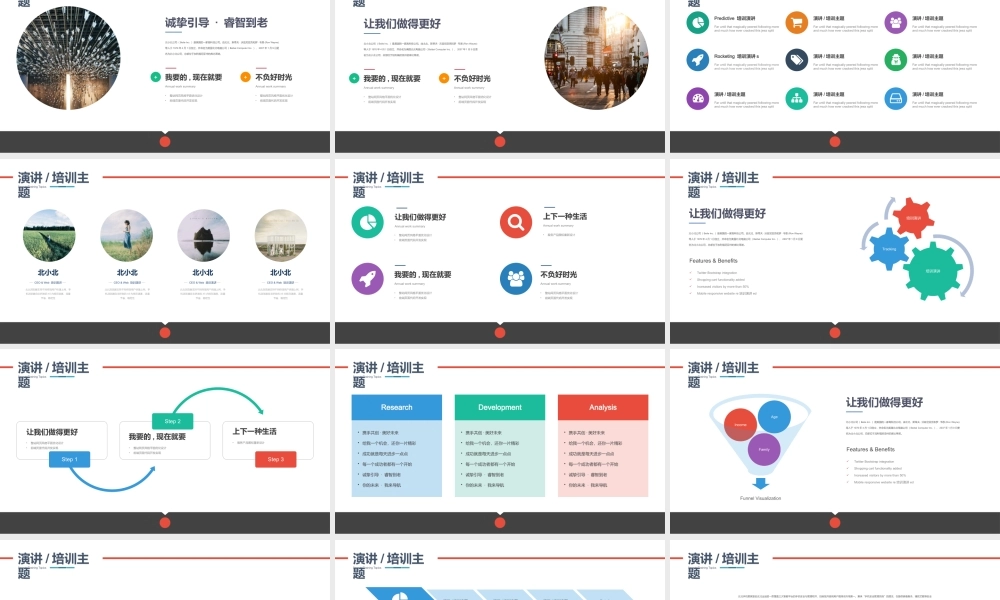
Task: Click 演讲 / 培训主题 title of funnel slide
Action: tap(723, 374)
